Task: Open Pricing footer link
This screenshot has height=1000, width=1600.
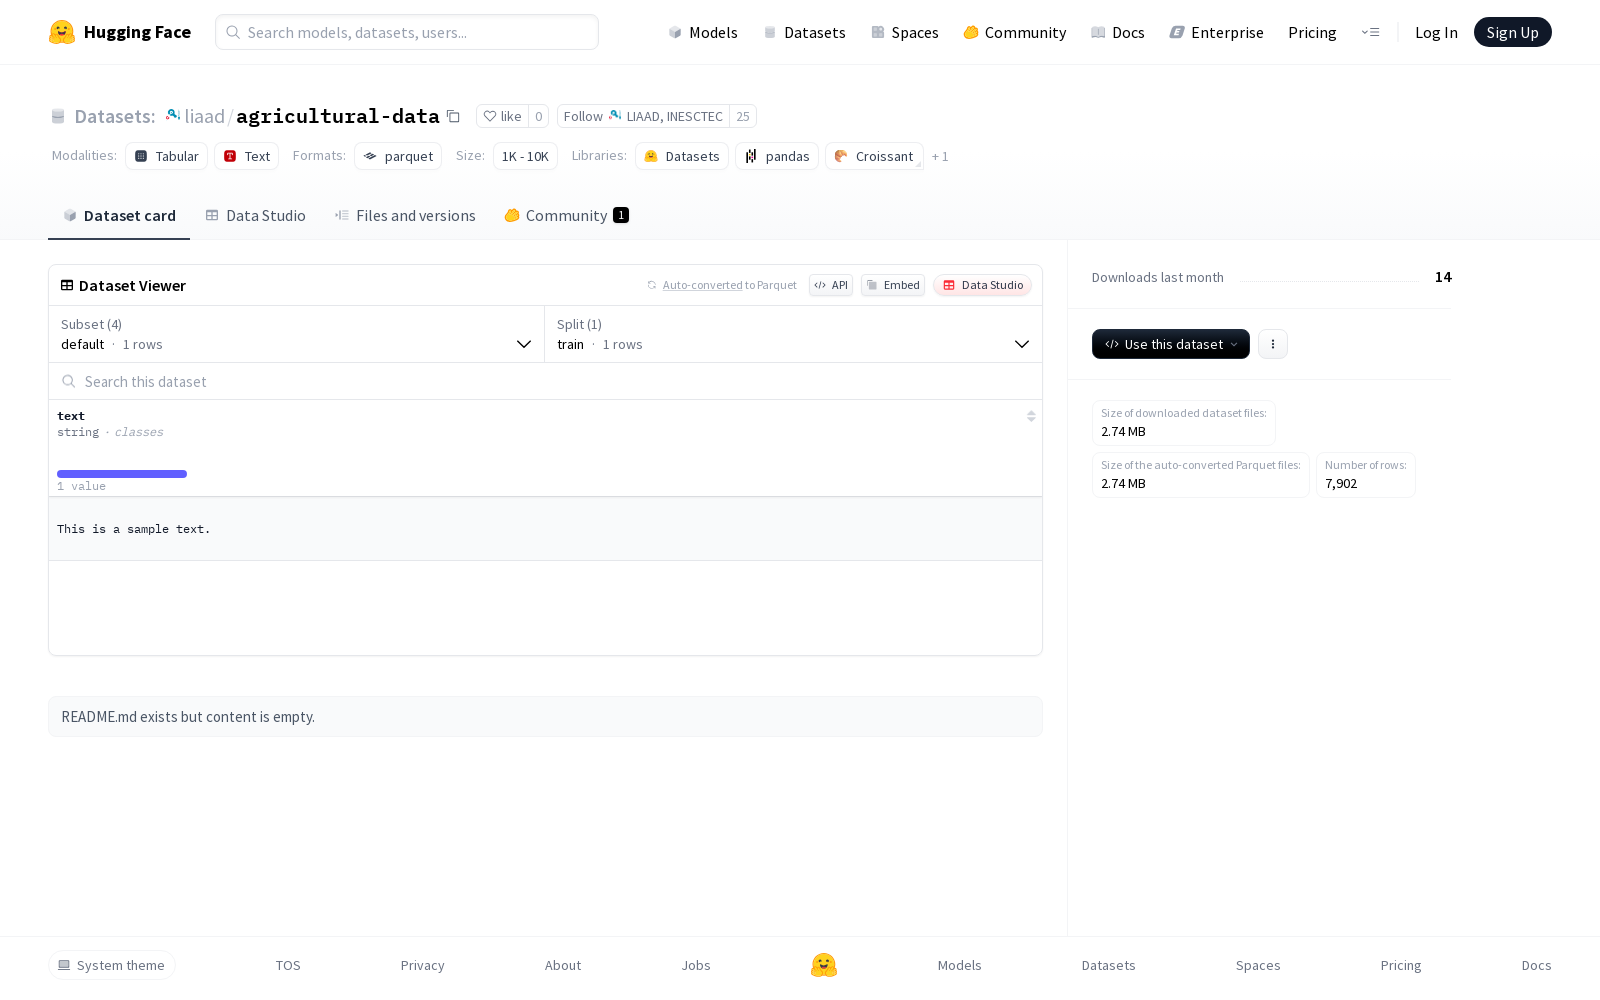Action: (x=1401, y=965)
